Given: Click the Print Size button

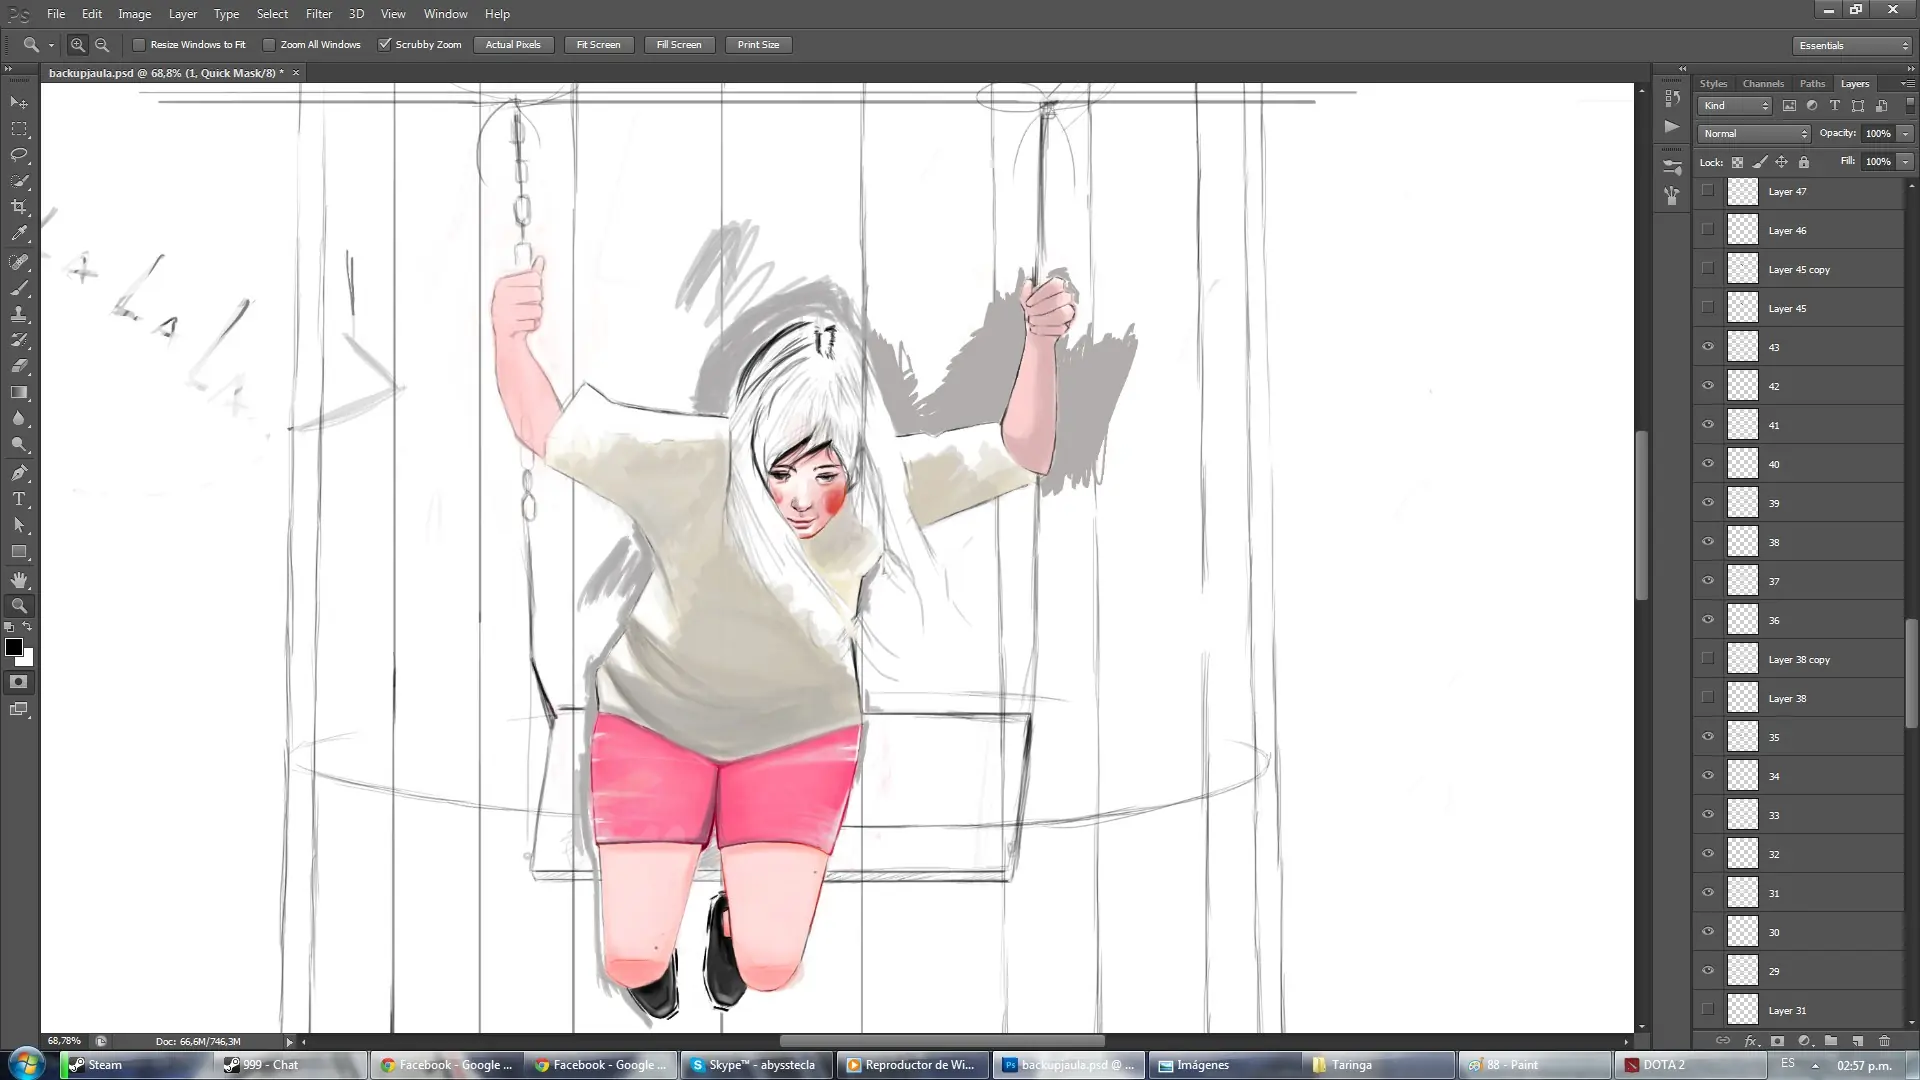Looking at the screenshot, I should click(x=758, y=45).
